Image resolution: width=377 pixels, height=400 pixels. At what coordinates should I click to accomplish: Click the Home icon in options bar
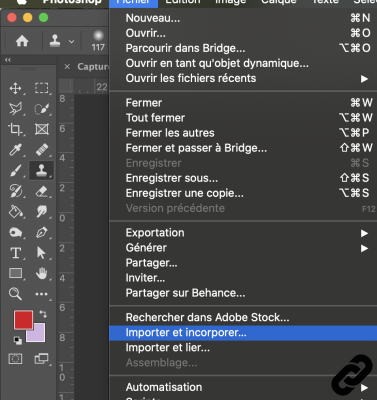(22, 41)
